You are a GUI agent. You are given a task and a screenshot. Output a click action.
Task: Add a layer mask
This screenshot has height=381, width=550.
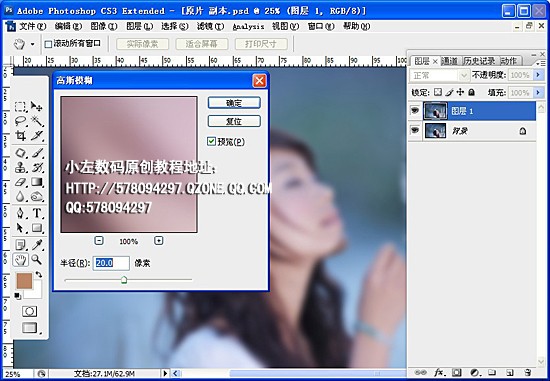pyautogui.click(x=456, y=373)
